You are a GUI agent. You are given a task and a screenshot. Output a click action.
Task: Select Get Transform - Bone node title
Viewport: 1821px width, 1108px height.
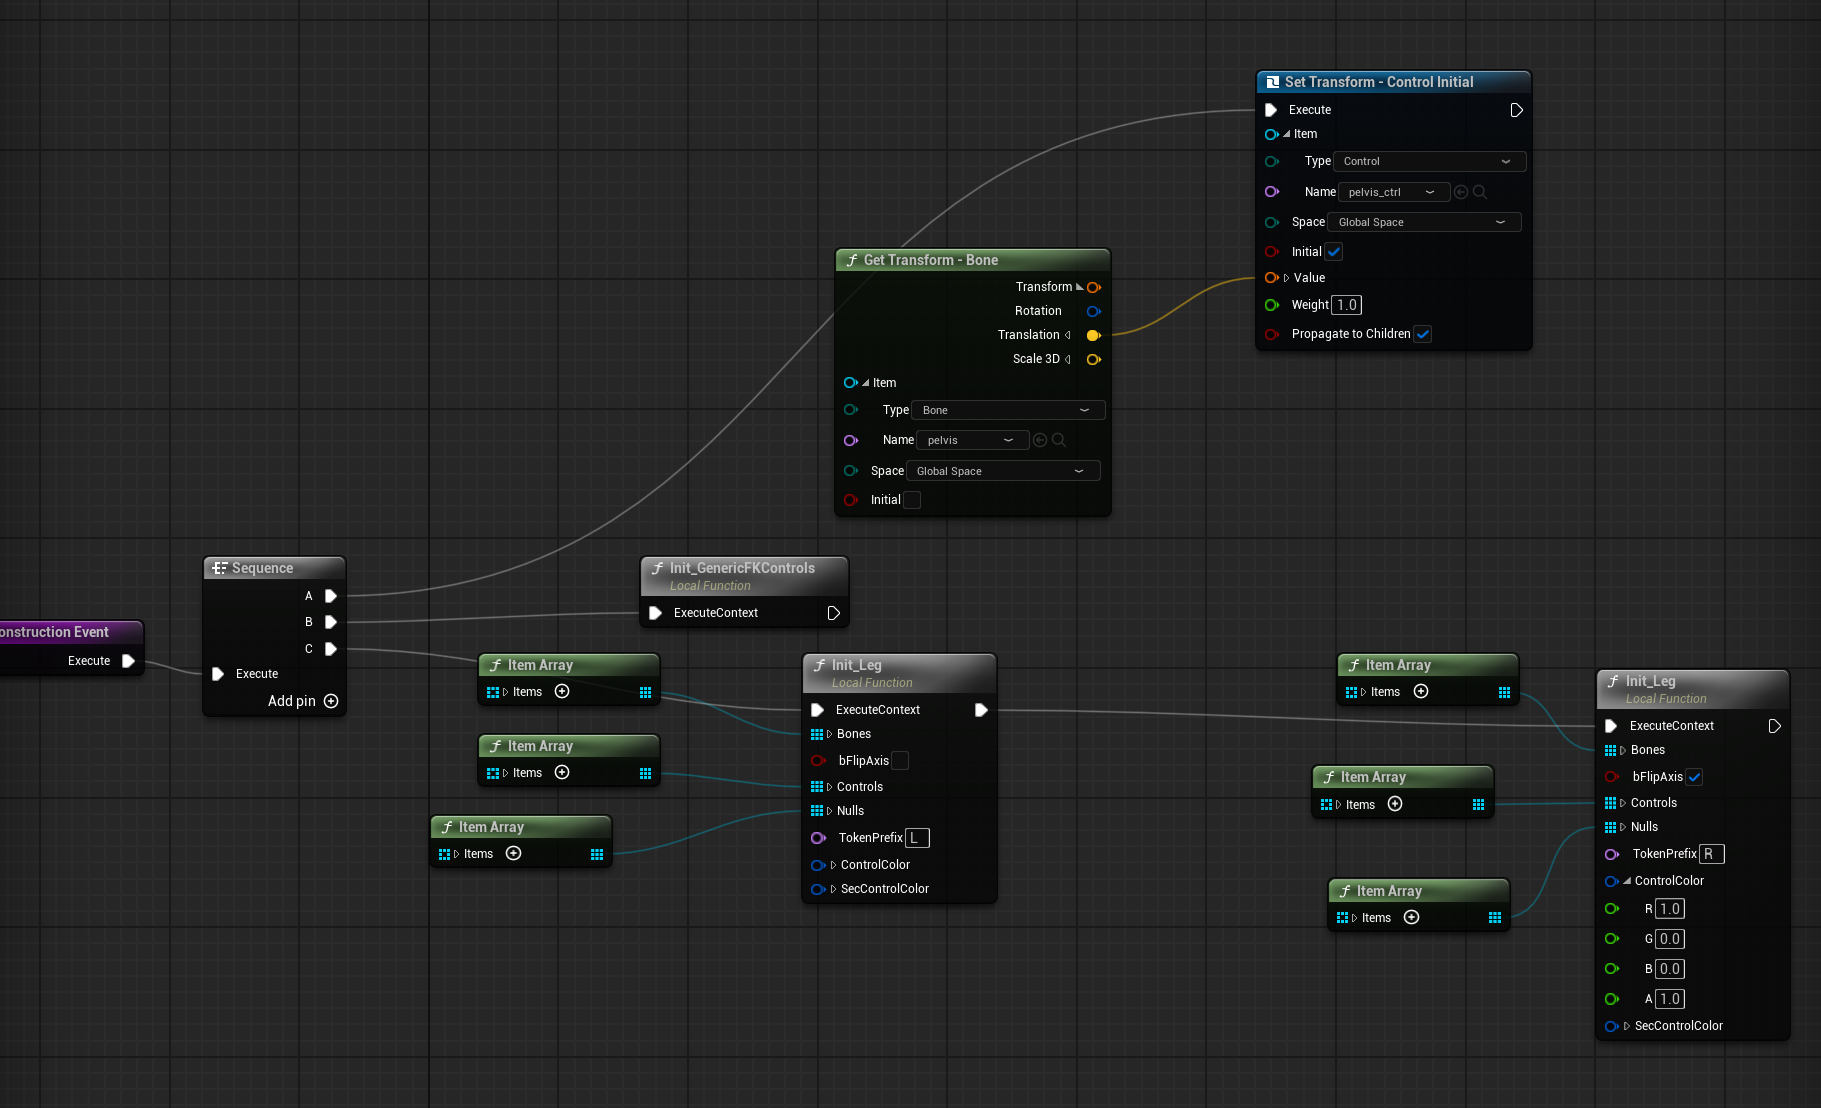(931, 260)
